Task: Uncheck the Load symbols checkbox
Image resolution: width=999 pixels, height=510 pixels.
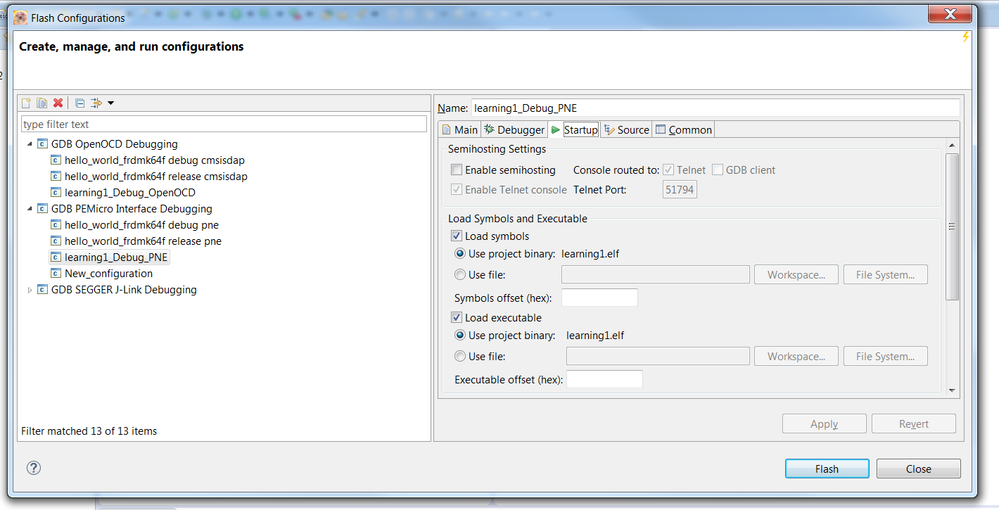Action: point(456,236)
